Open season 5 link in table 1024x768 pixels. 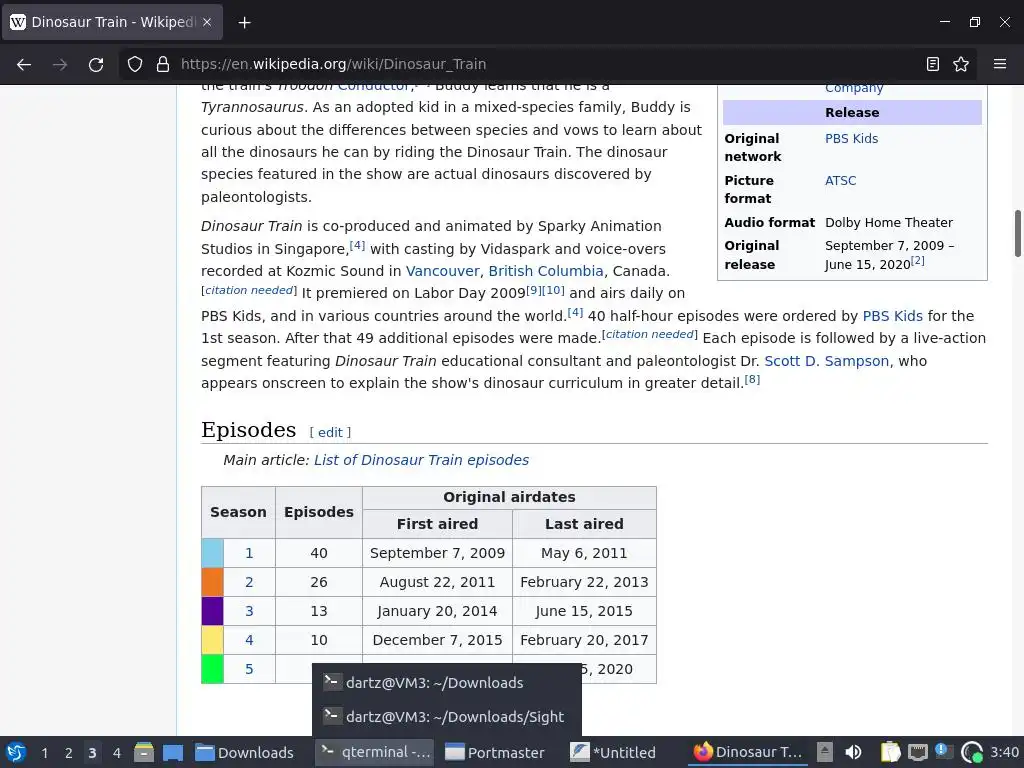(x=249, y=669)
